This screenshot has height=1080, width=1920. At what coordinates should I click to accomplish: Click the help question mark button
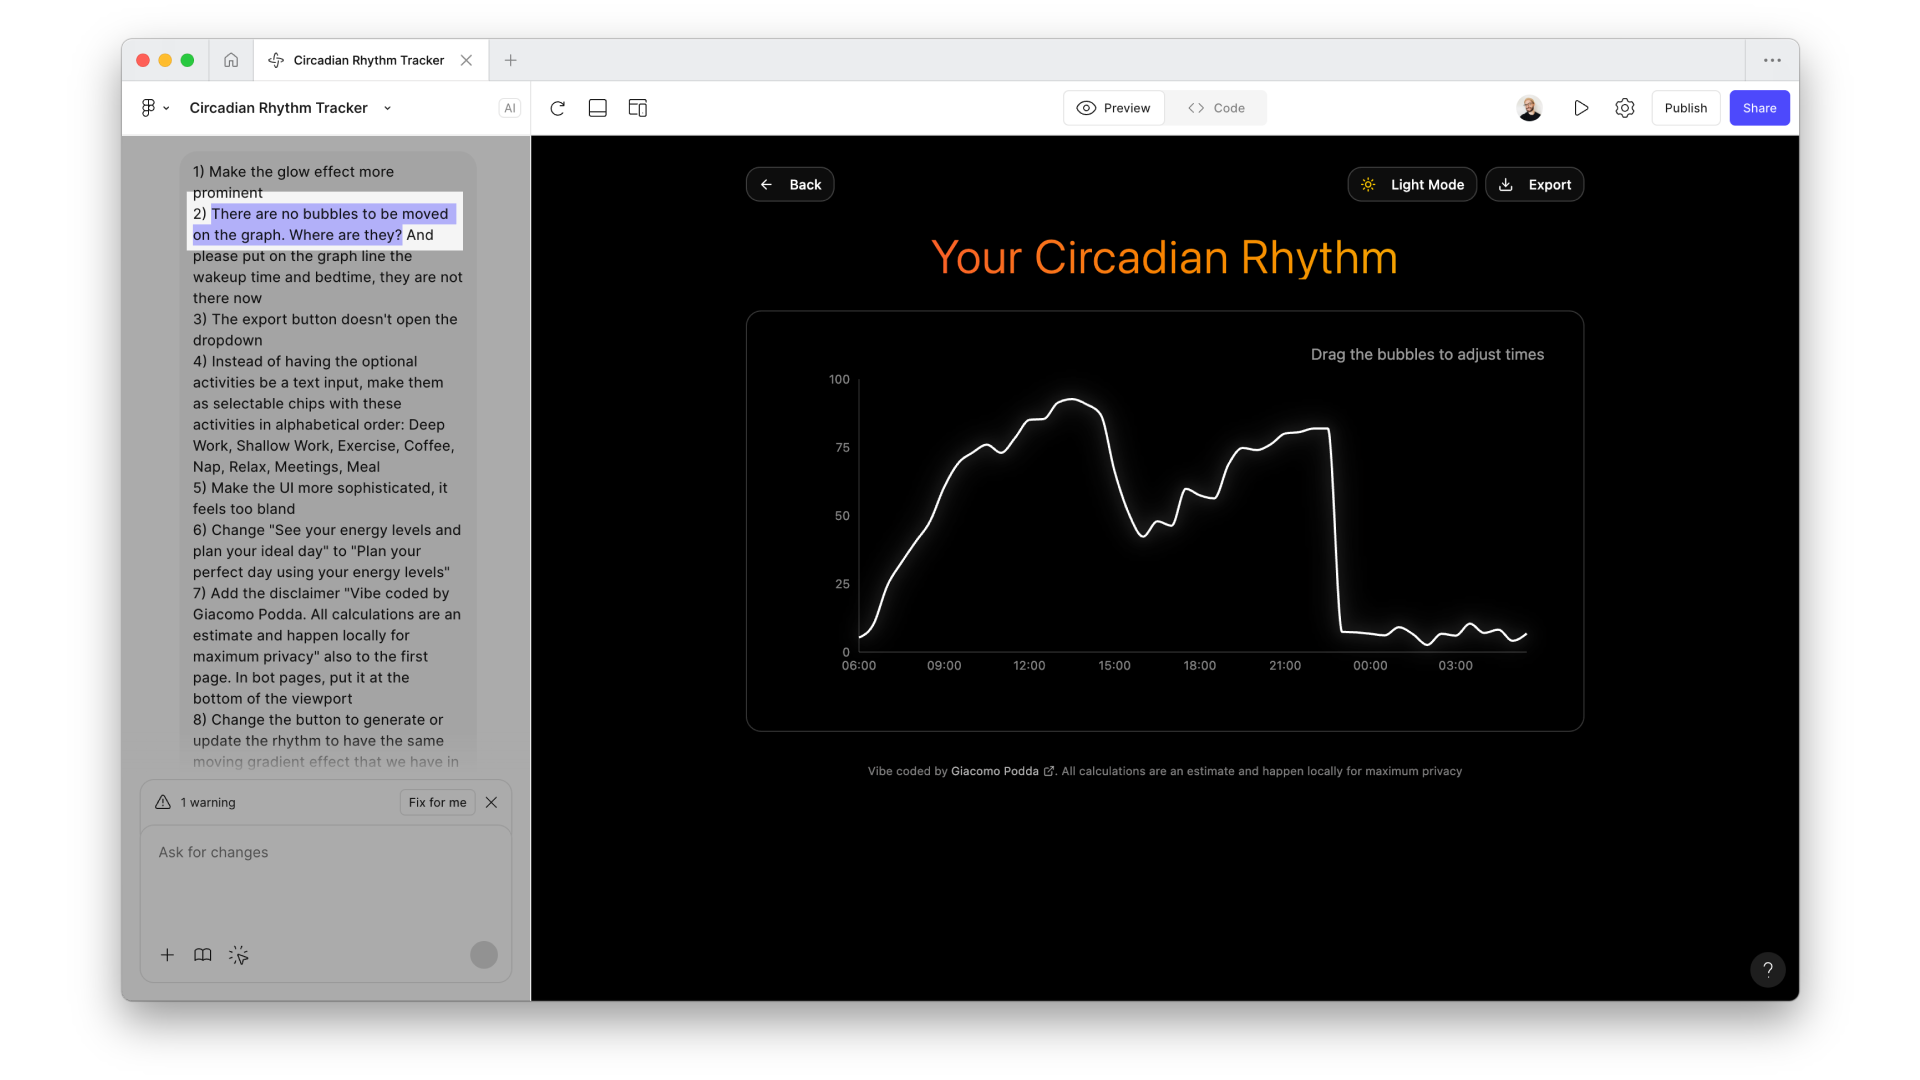(x=1767, y=969)
